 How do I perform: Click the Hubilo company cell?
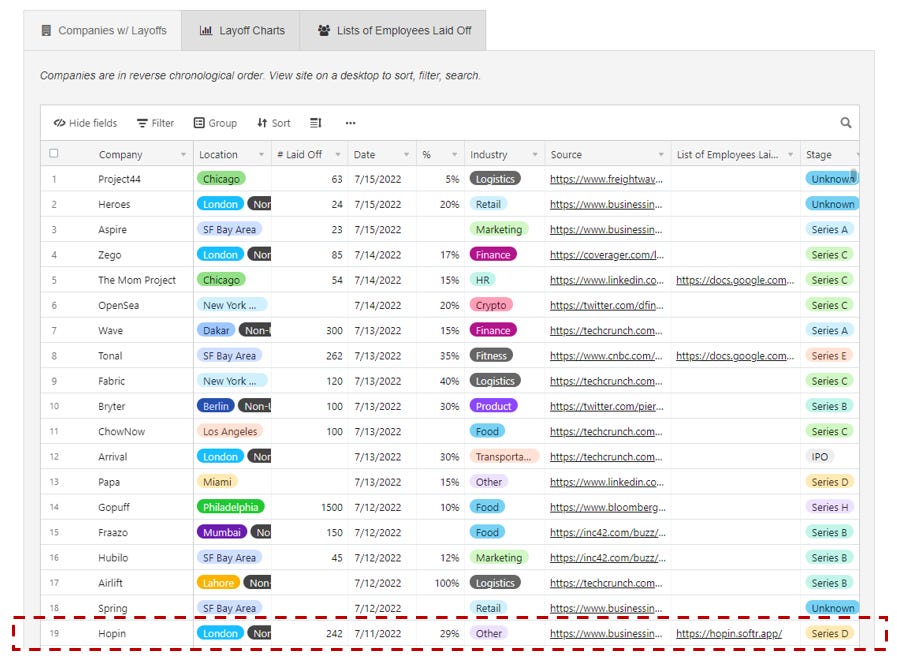(x=113, y=557)
